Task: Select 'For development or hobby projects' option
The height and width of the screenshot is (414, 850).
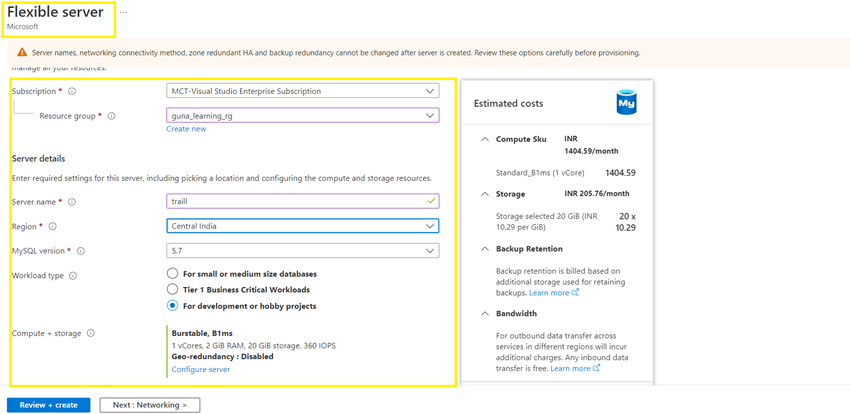Action: tap(173, 306)
